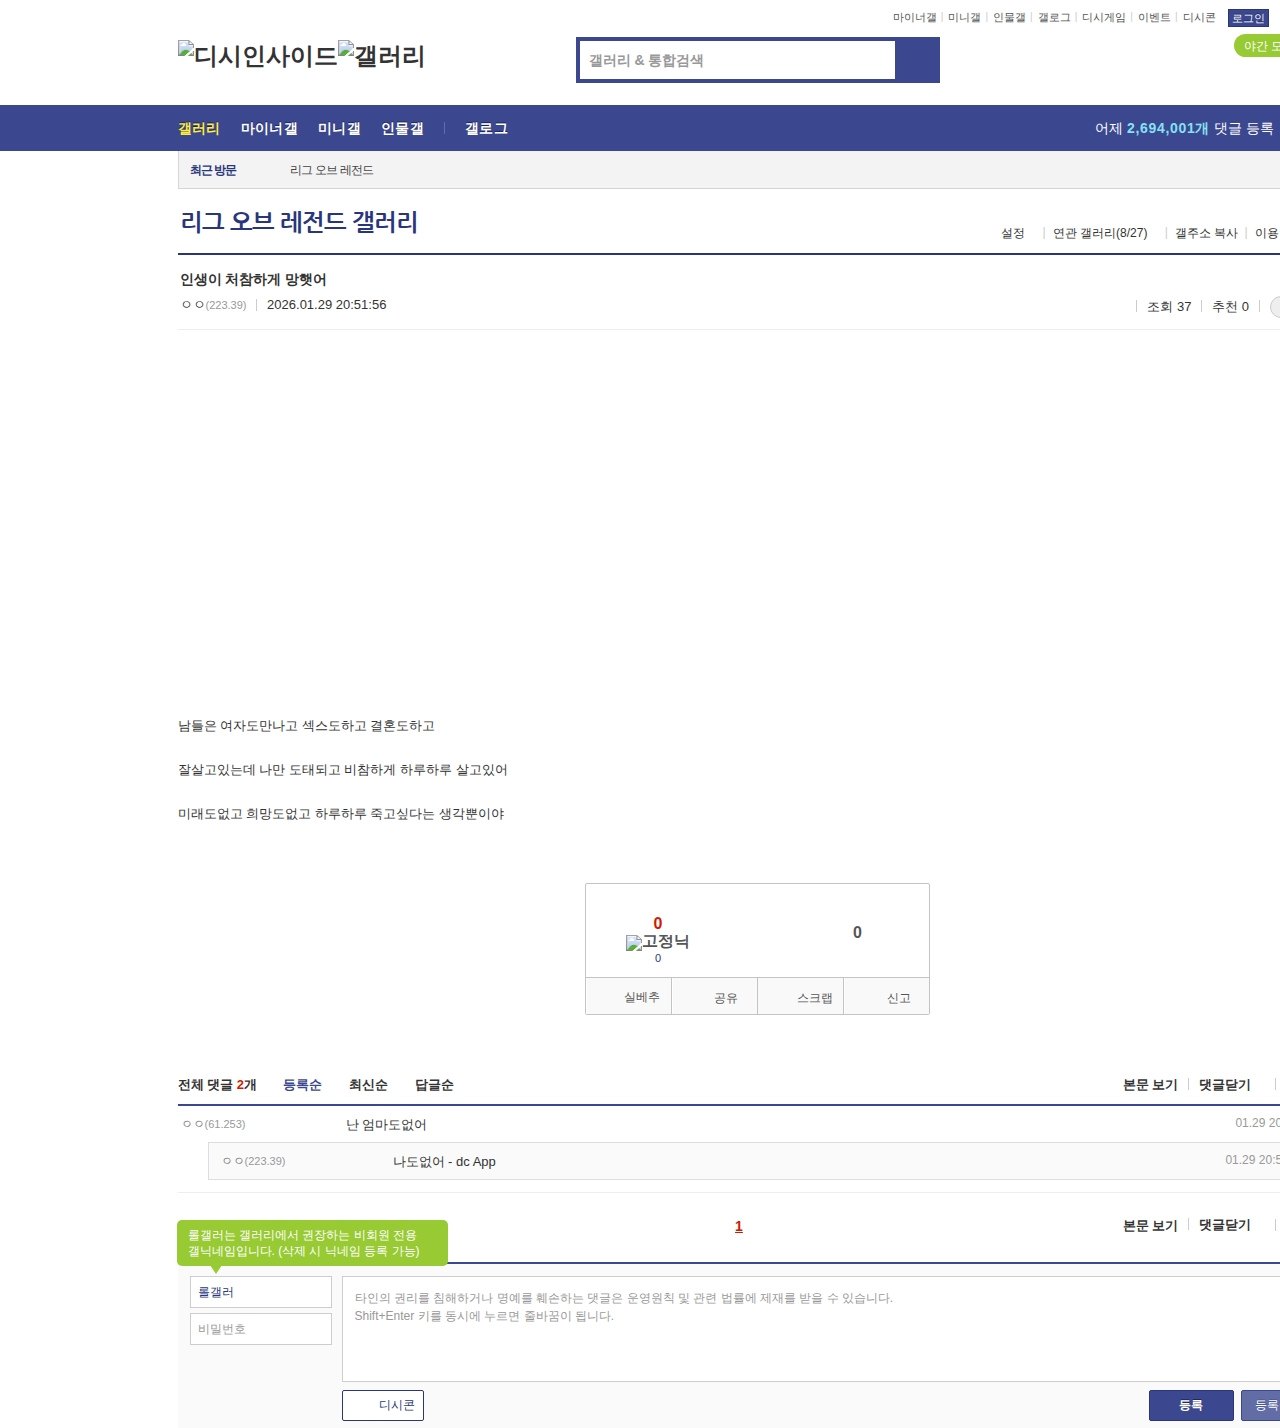This screenshot has height=1428, width=1280.
Task: Expand the 연관 갤러리(8/27) list
Action: pos(1100,233)
